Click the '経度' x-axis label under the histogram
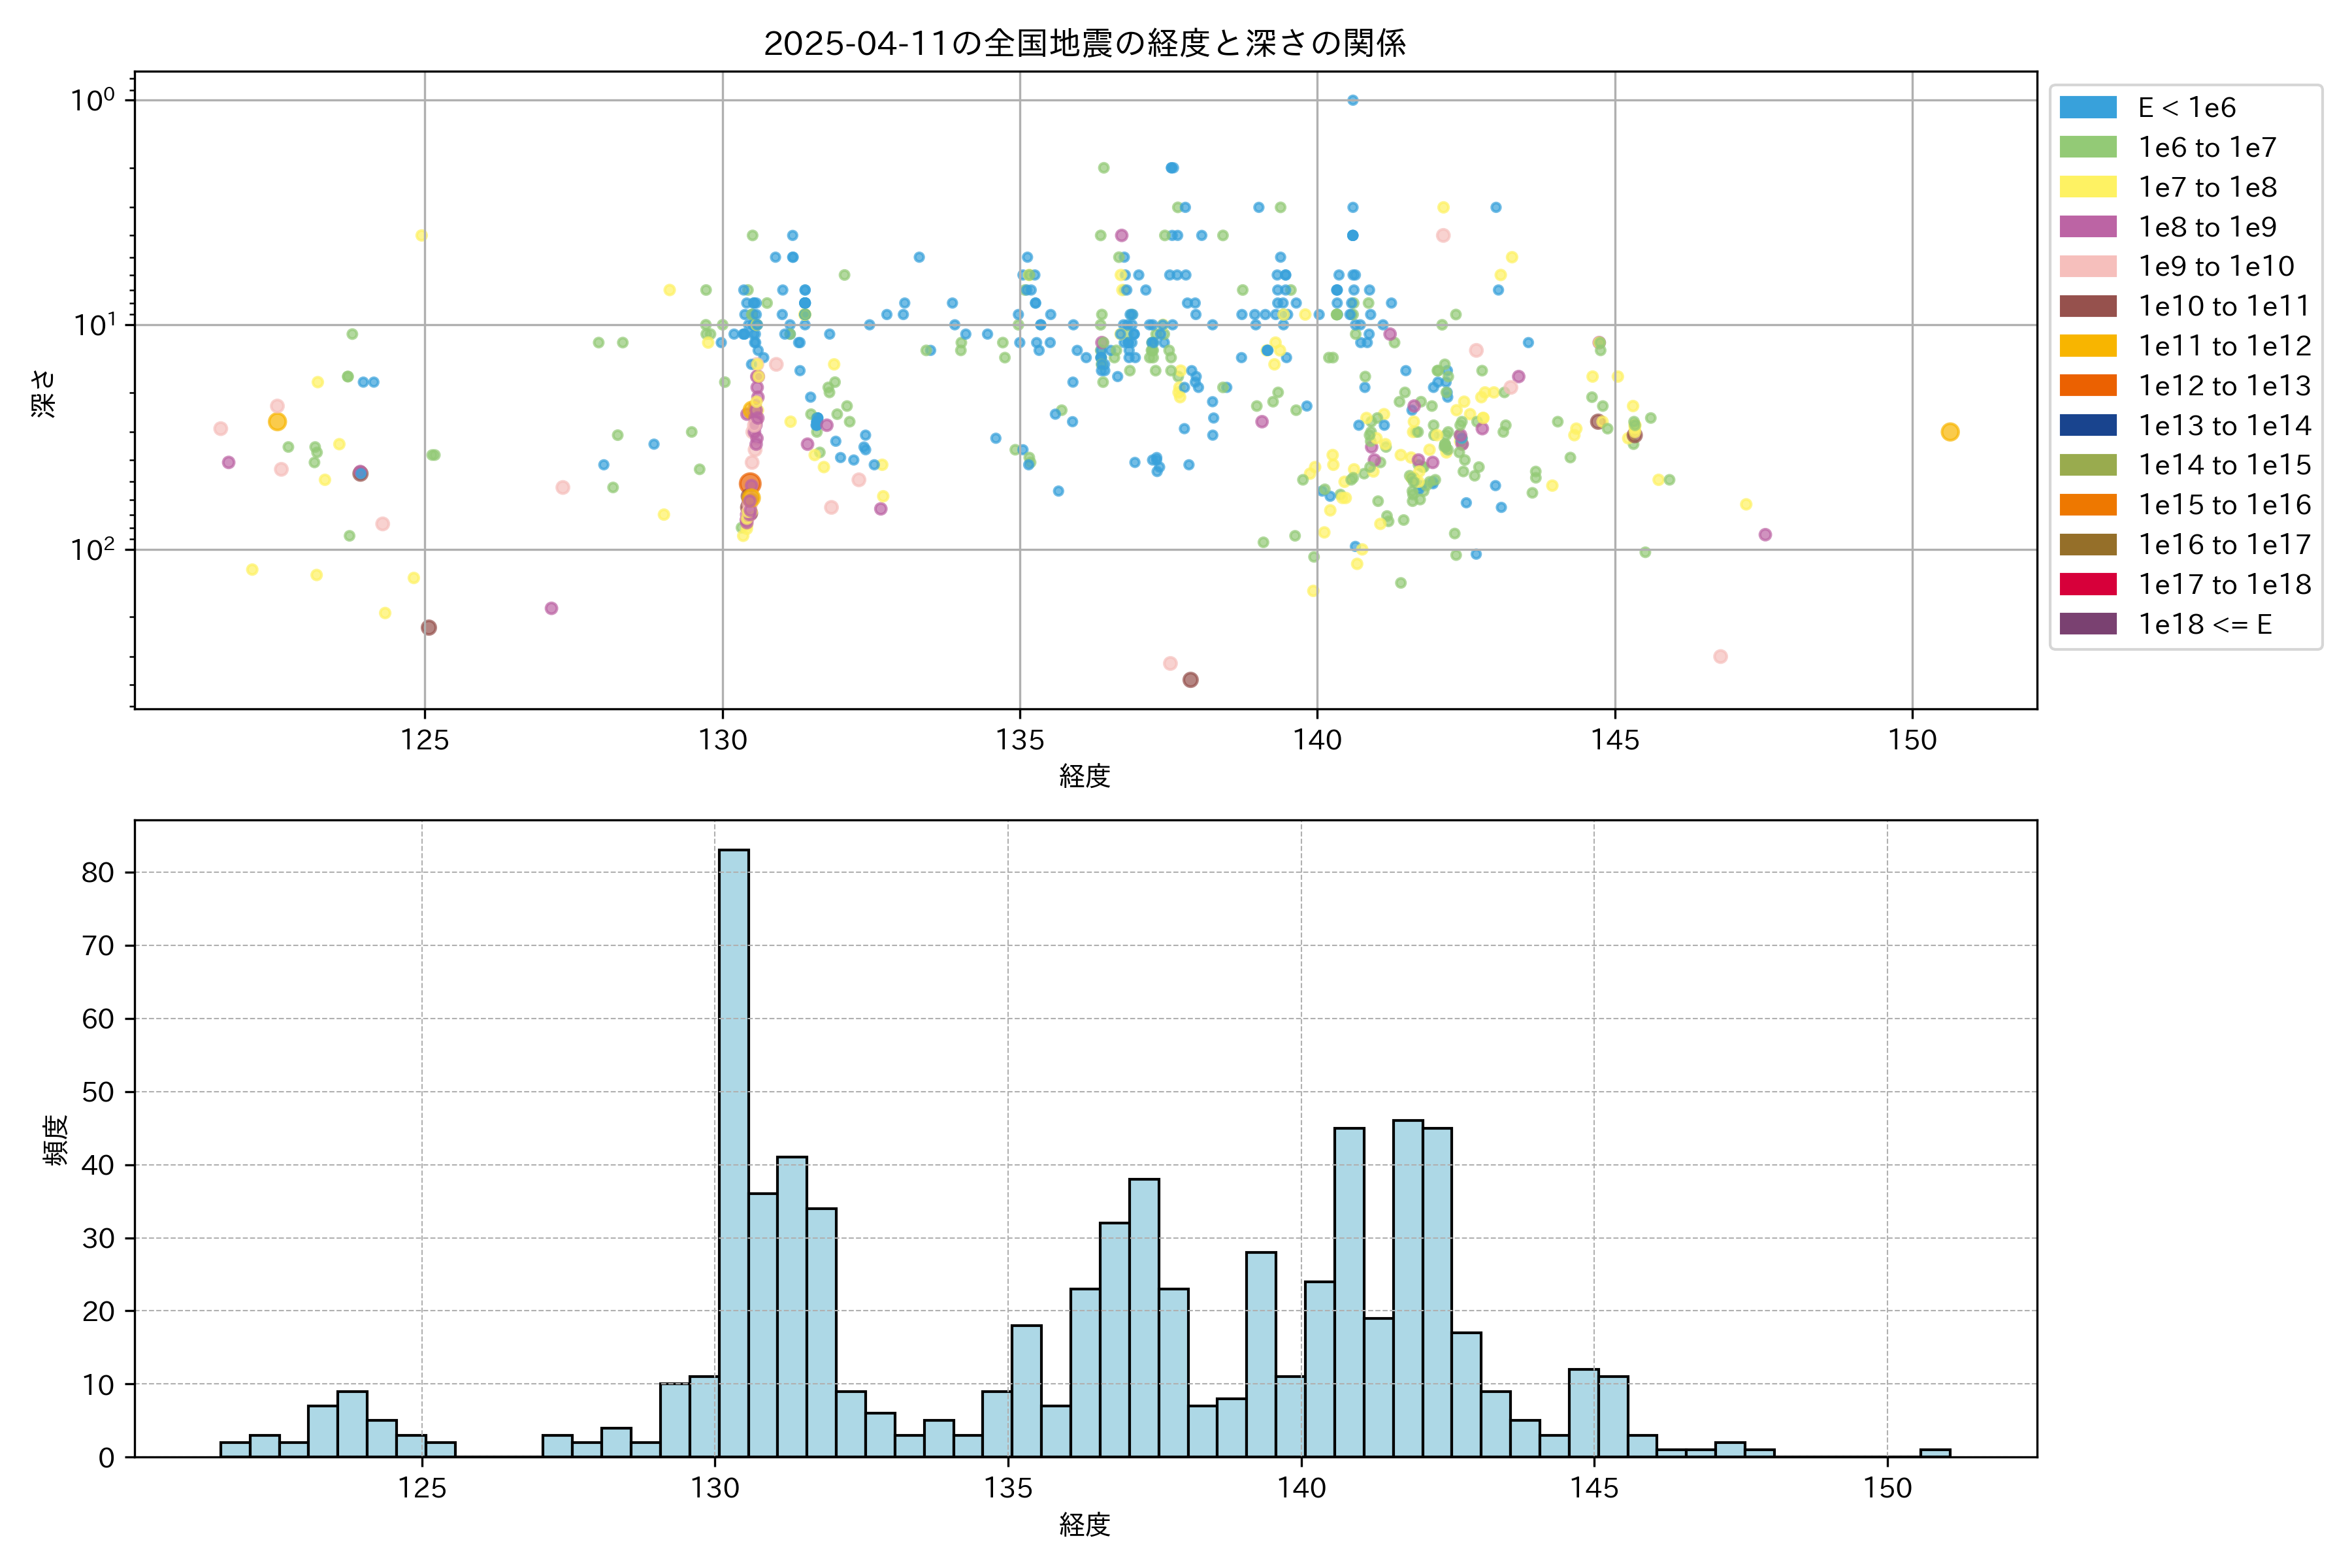 (1085, 1524)
